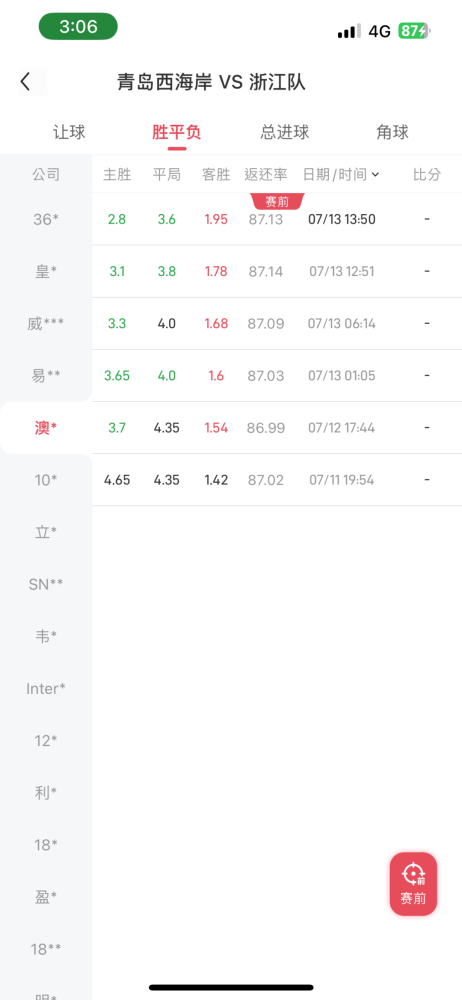The image size is (462, 1000).
Task: Select company 利* in sidebar
Action: point(46,792)
